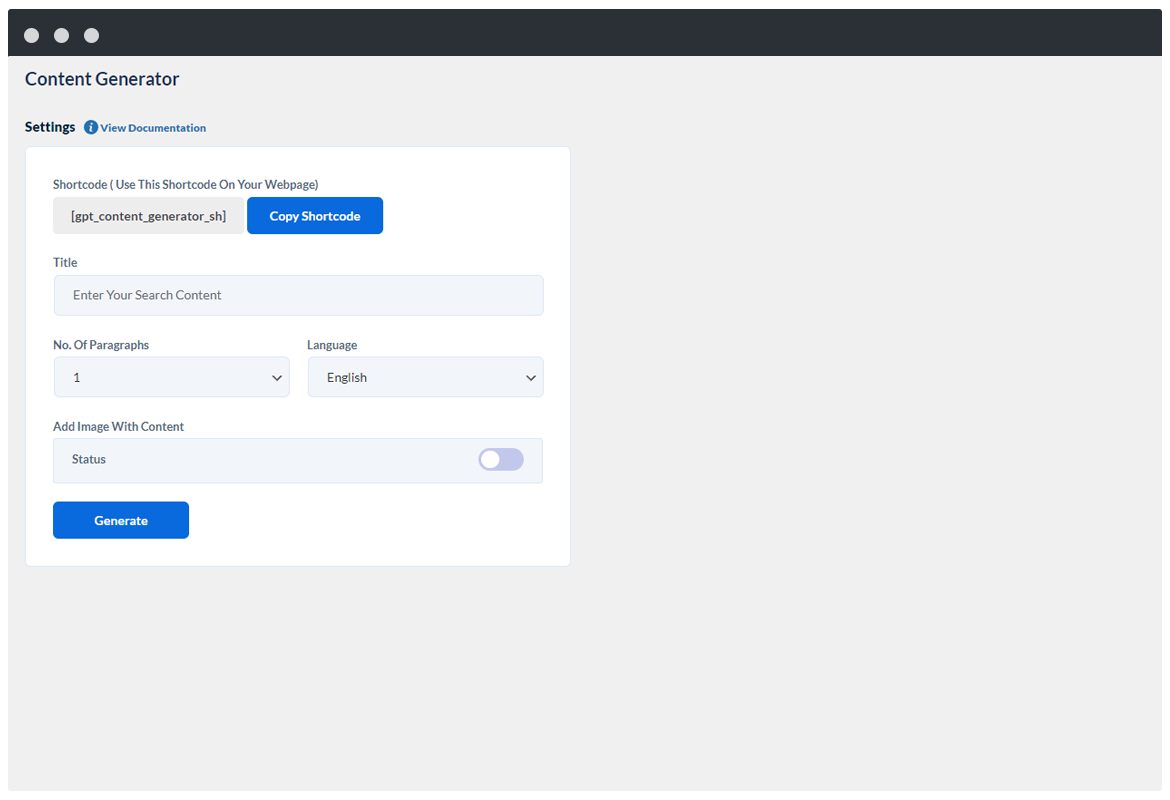The width and height of the screenshot is (1170, 800).
Task: Click the Shortcode instruction label text
Action: pyautogui.click(x=185, y=185)
